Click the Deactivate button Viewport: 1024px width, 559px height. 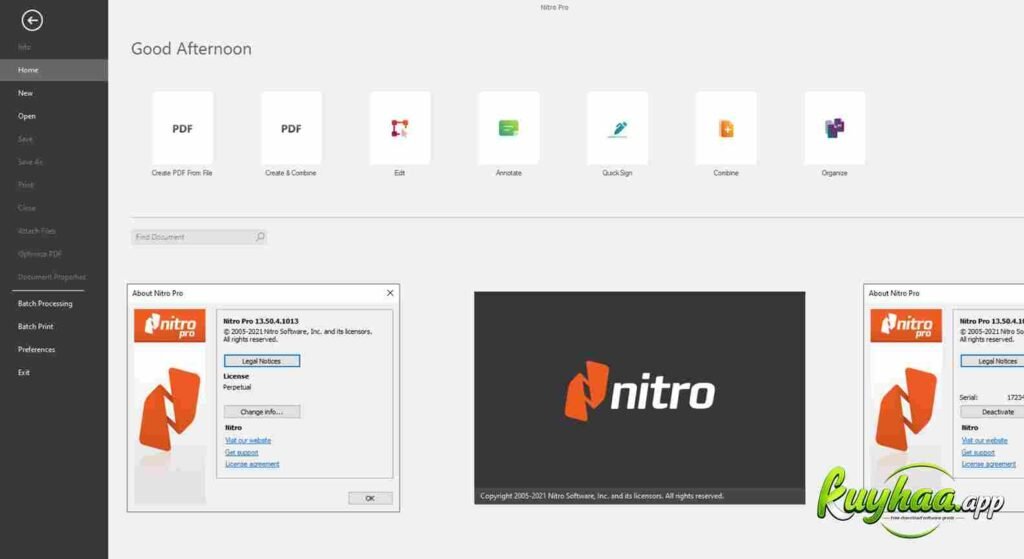pos(994,412)
